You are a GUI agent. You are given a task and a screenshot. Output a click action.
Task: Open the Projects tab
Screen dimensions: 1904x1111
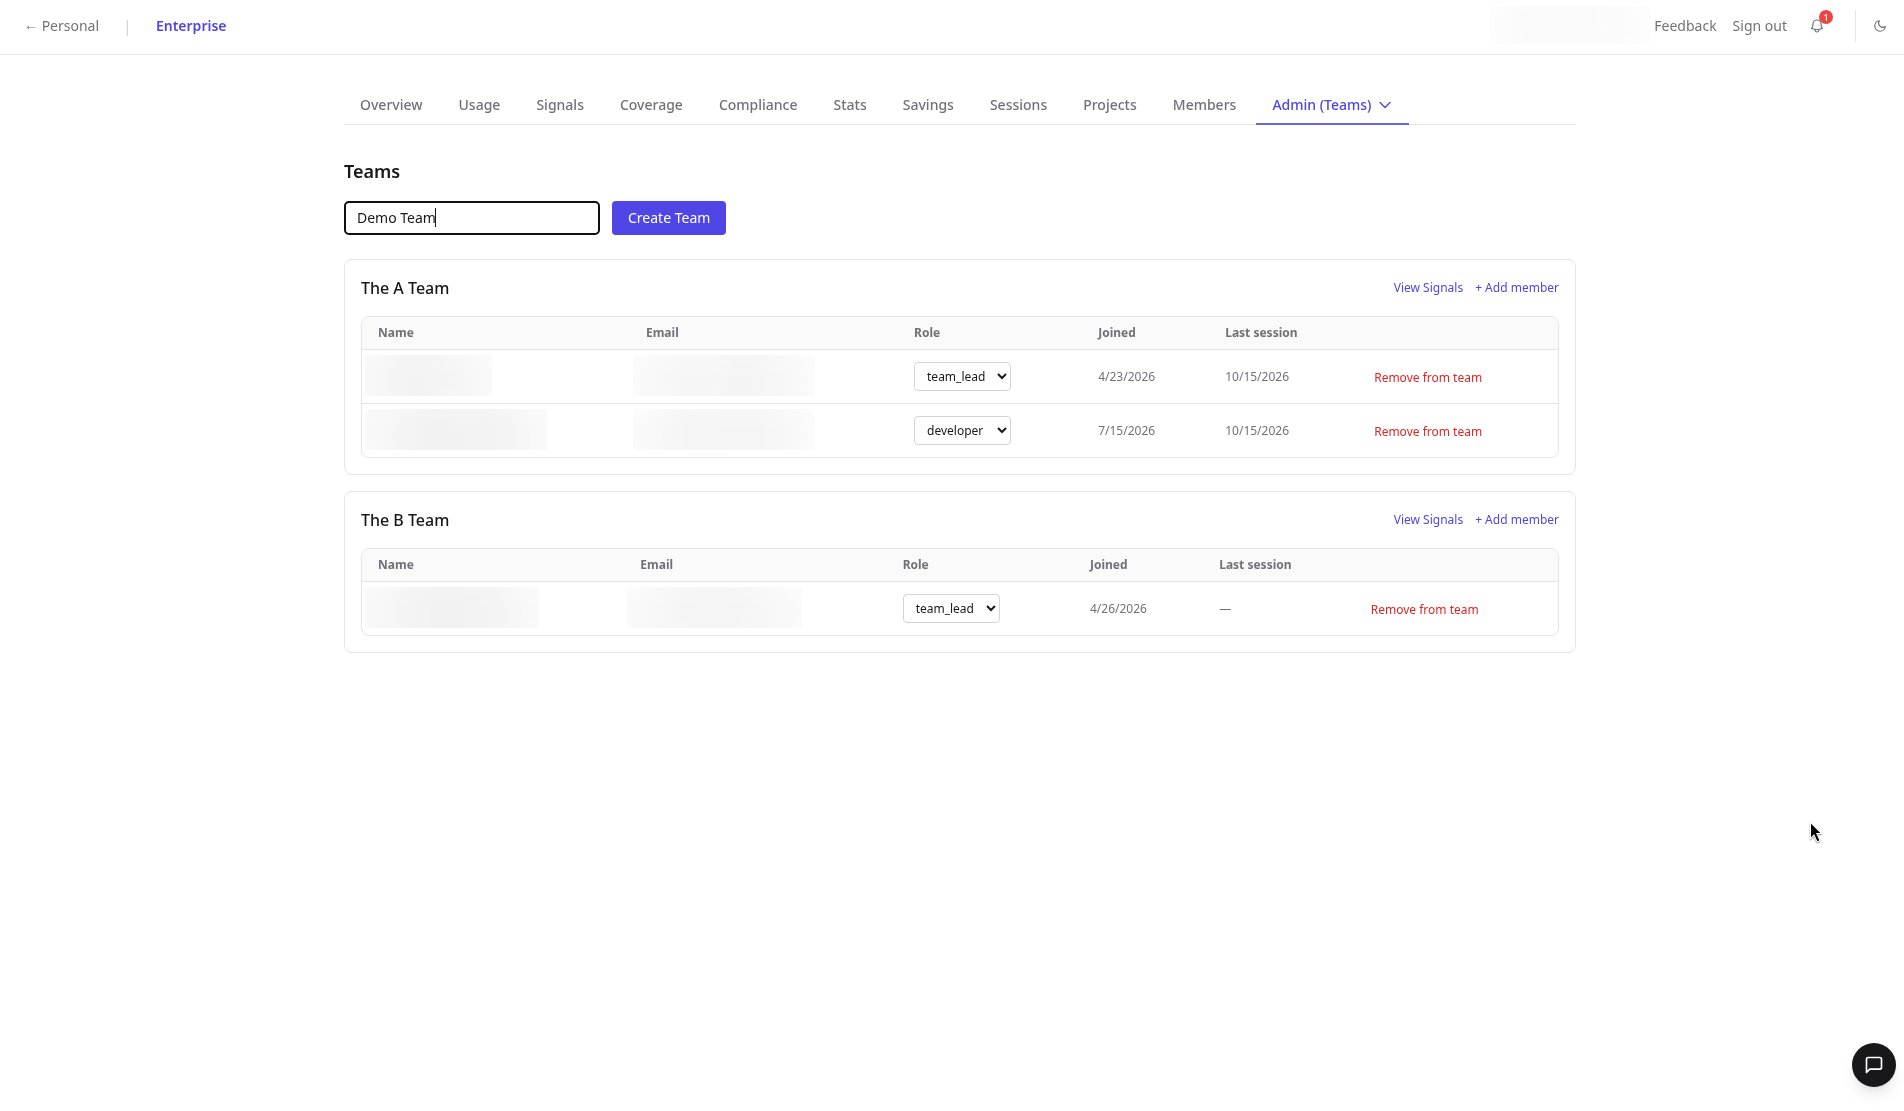pyautogui.click(x=1110, y=105)
